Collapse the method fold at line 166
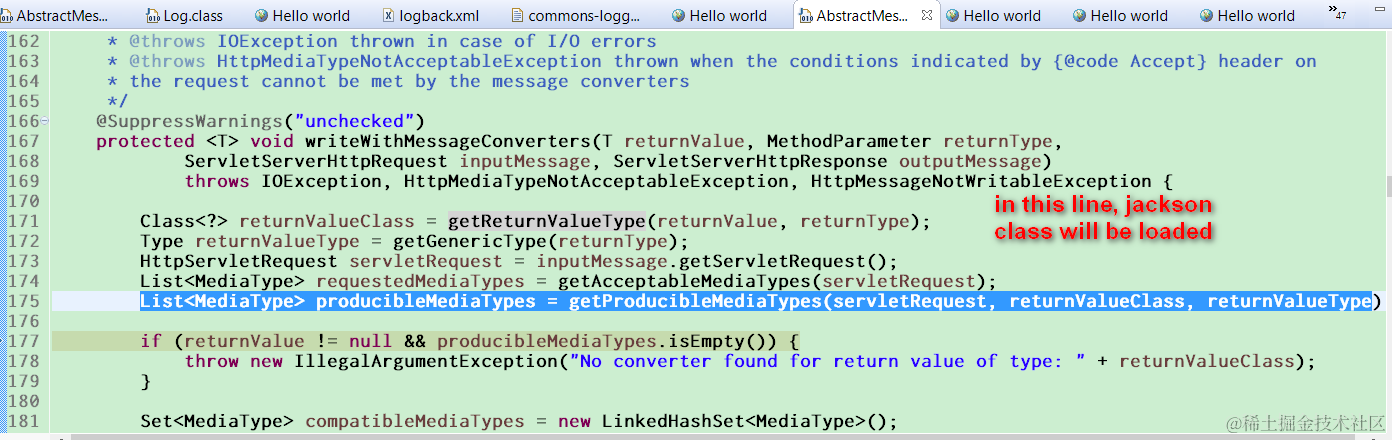Image resolution: width=1392 pixels, height=440 pixels. [x=44, y=122]
